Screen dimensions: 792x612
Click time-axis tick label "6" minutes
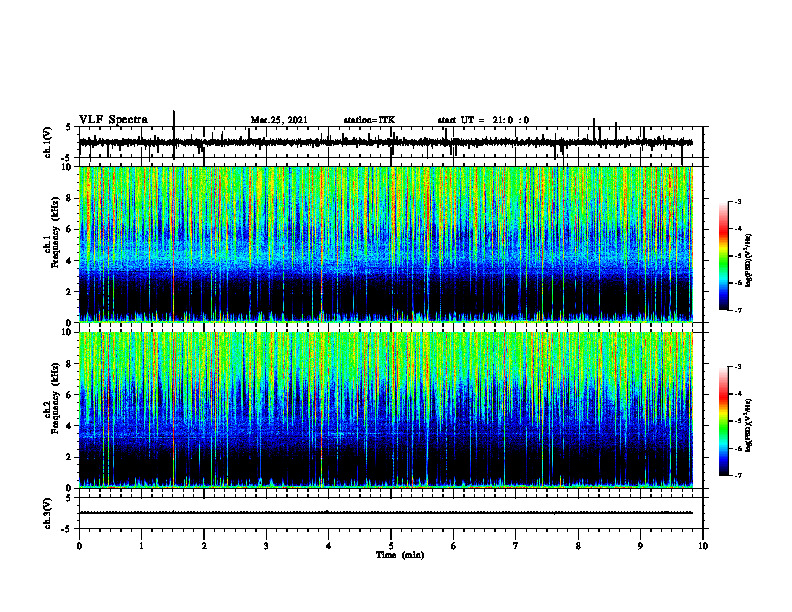(x=454, y=546)
